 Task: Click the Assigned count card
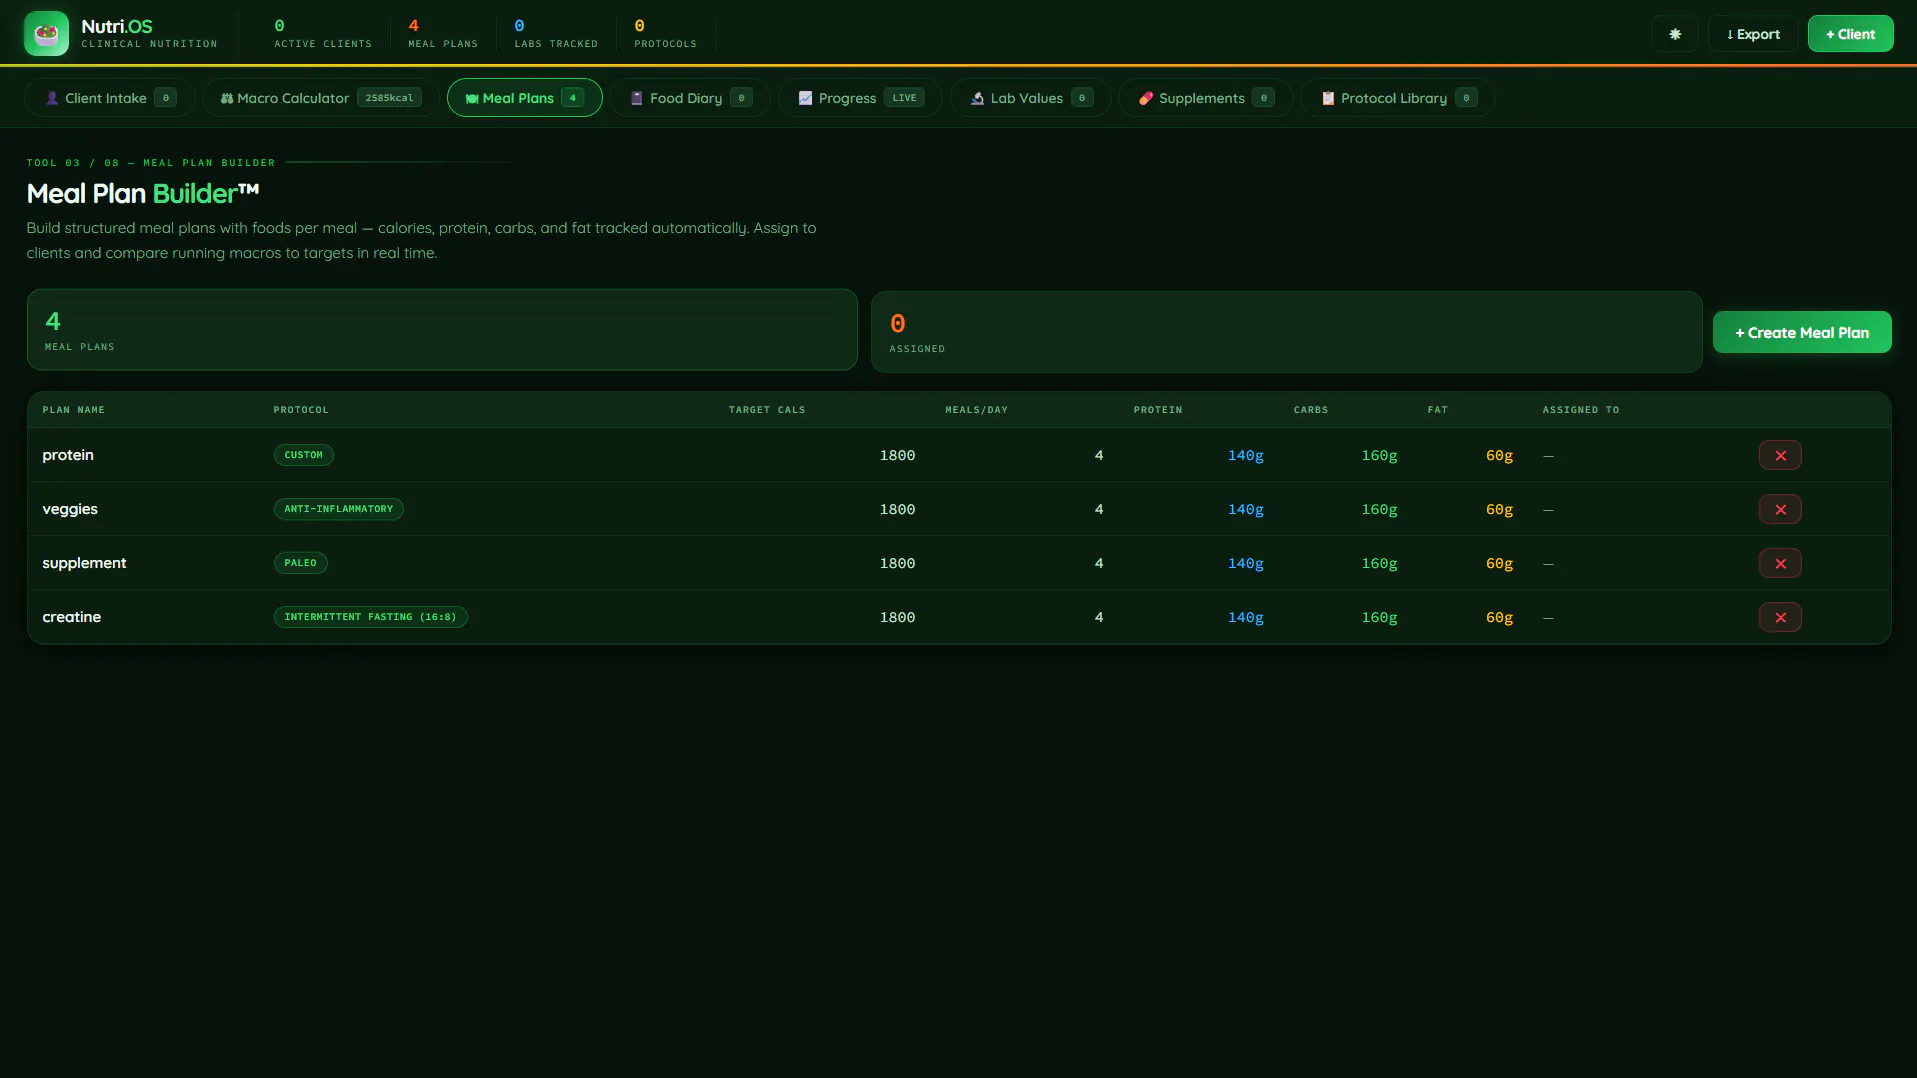pyautogui.click(x=1286, y=332)
